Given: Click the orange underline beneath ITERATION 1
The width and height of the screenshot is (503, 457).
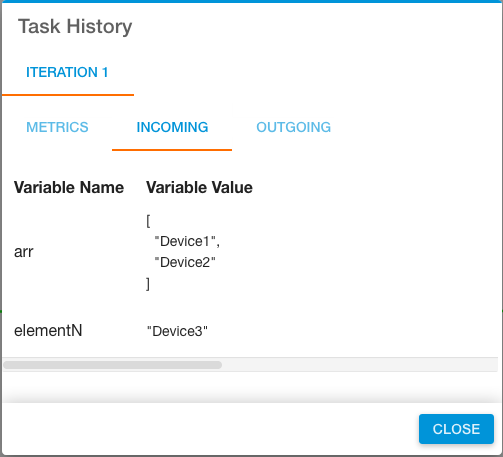Looking at the screenshot, I should coord(68,95).
